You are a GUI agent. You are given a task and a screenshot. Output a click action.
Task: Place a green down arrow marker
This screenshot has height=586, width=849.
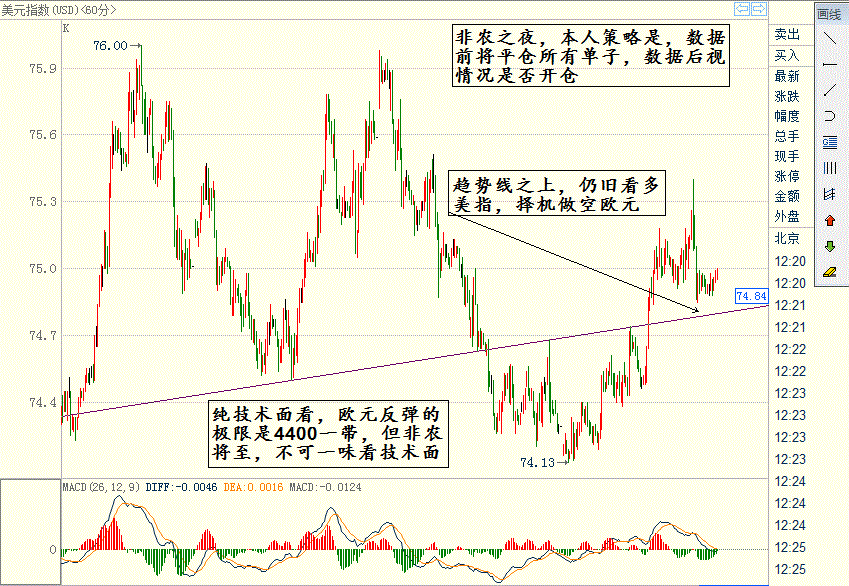(830, 246)
